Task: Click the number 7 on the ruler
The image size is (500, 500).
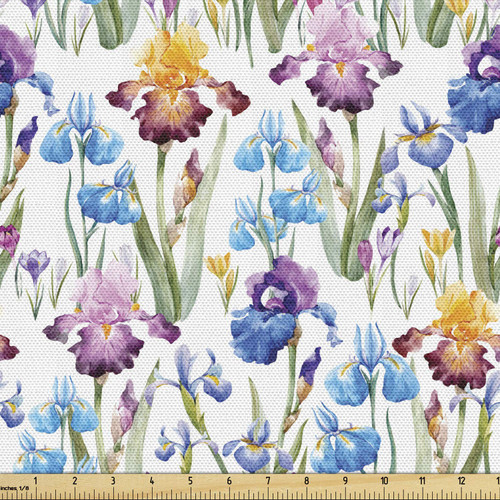Action: 268,481
